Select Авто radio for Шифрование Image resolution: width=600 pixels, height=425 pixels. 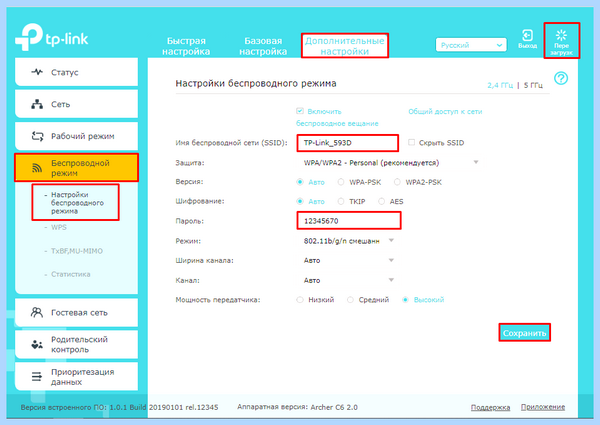(x=300, y=201)
